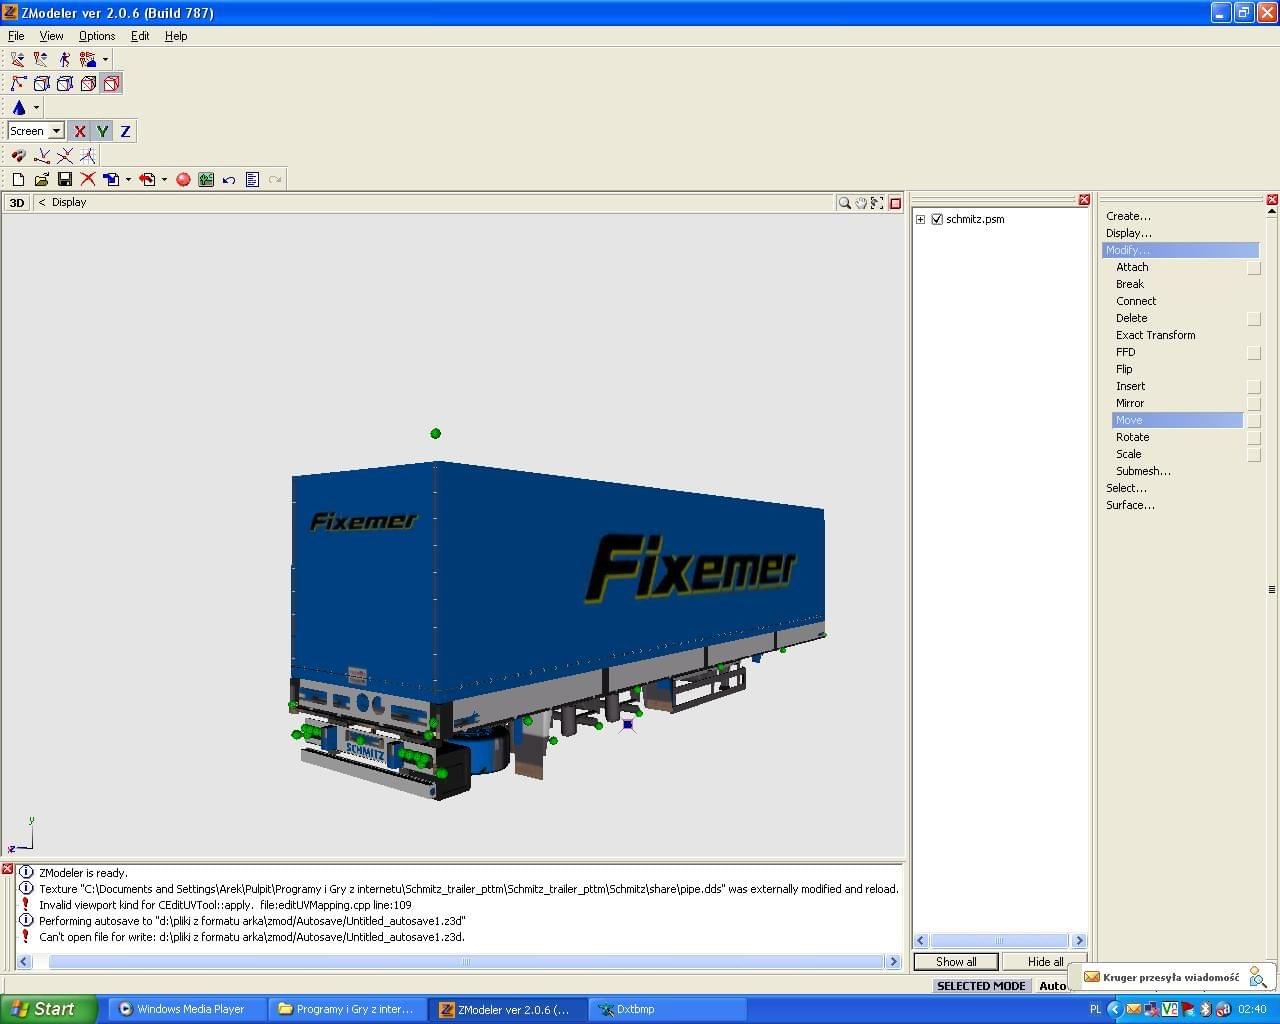
Task: Select the Polygons level cube icon
Action: pyautogui.click(x=65, y=84)
